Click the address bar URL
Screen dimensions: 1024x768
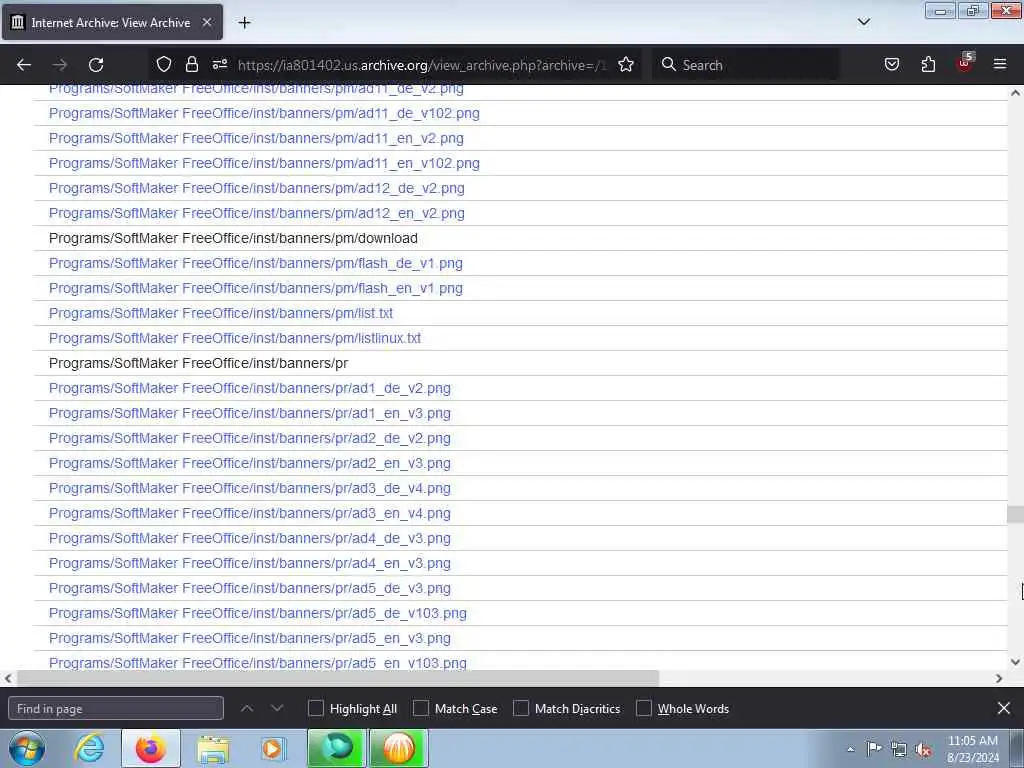pos(422,65)
